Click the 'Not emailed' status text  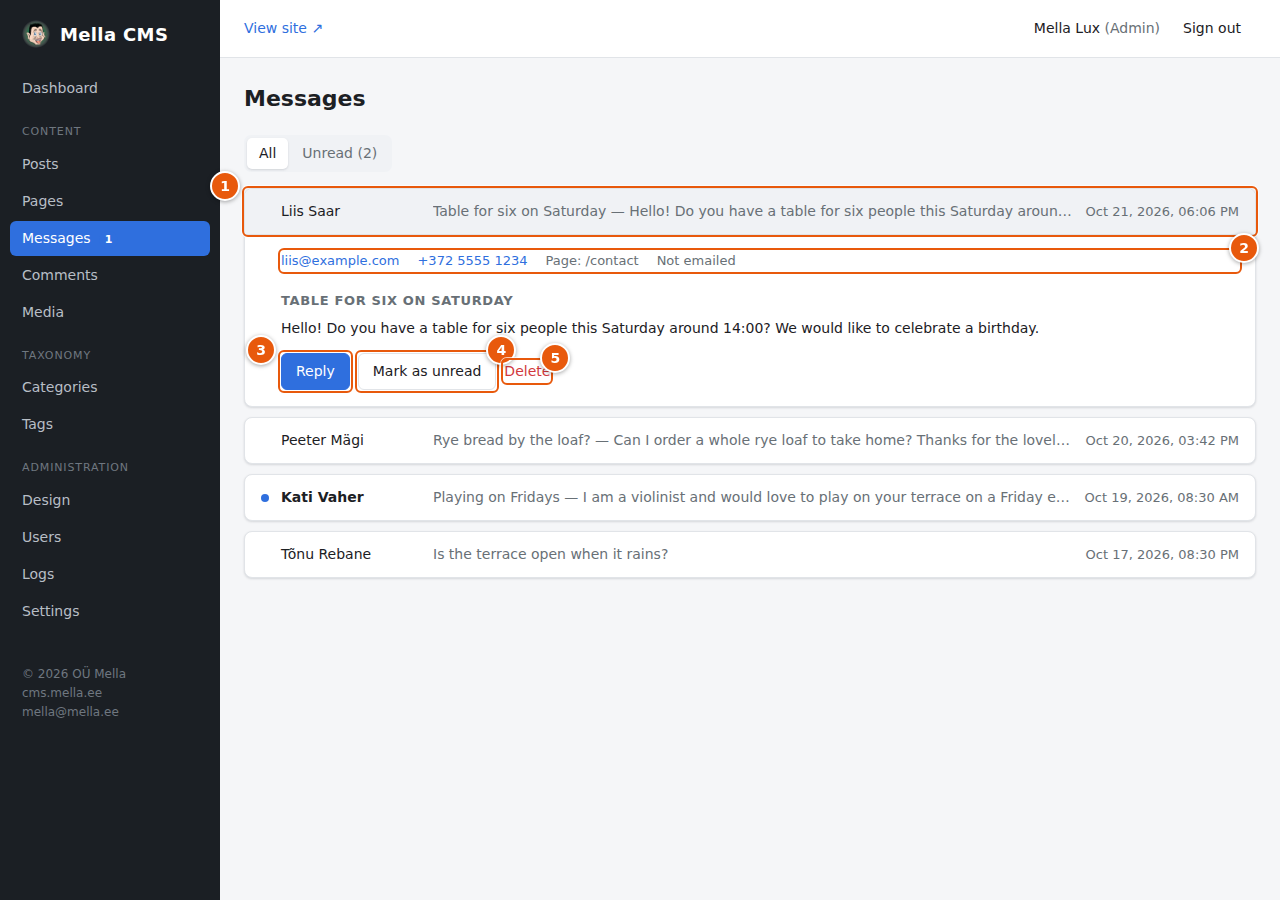pyautogui.click(x=696, y=261)
